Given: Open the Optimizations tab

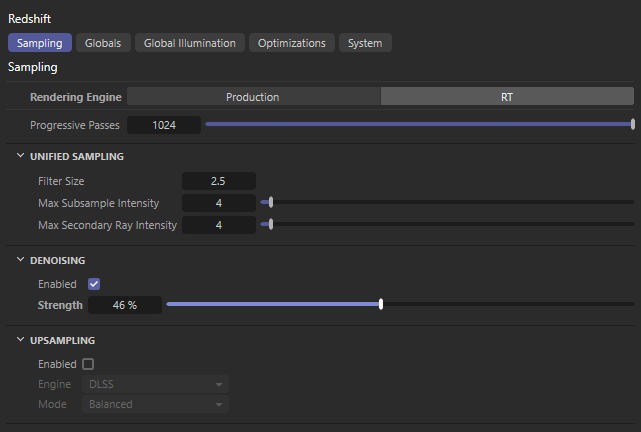Looking at the screenshot, I should 291,43.
